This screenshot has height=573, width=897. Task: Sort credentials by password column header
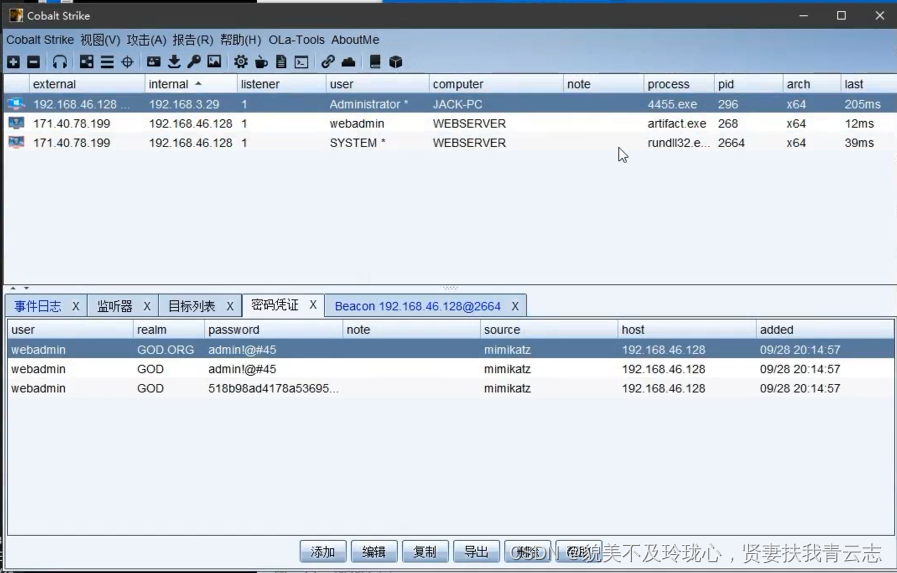pos(273,330)
